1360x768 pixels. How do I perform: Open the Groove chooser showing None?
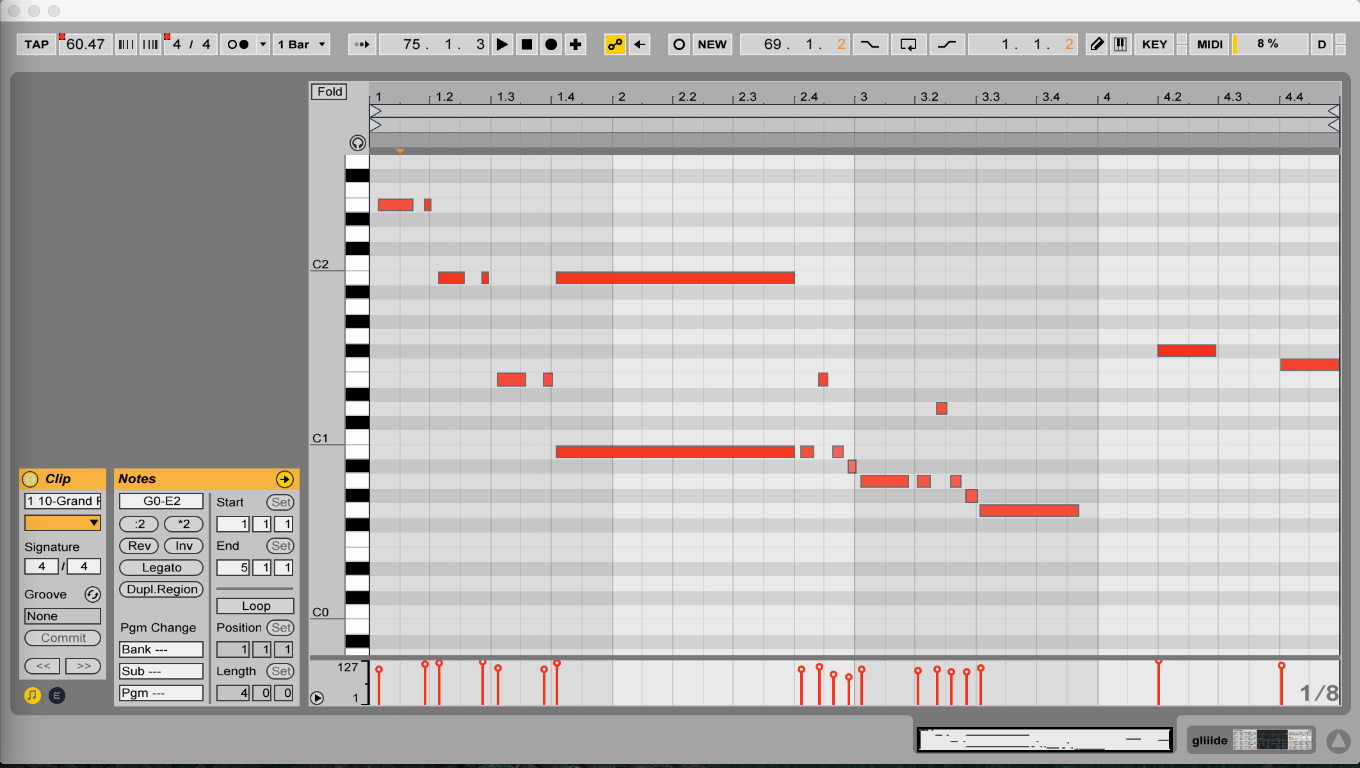pyautogui.click(x=62, y=616)
